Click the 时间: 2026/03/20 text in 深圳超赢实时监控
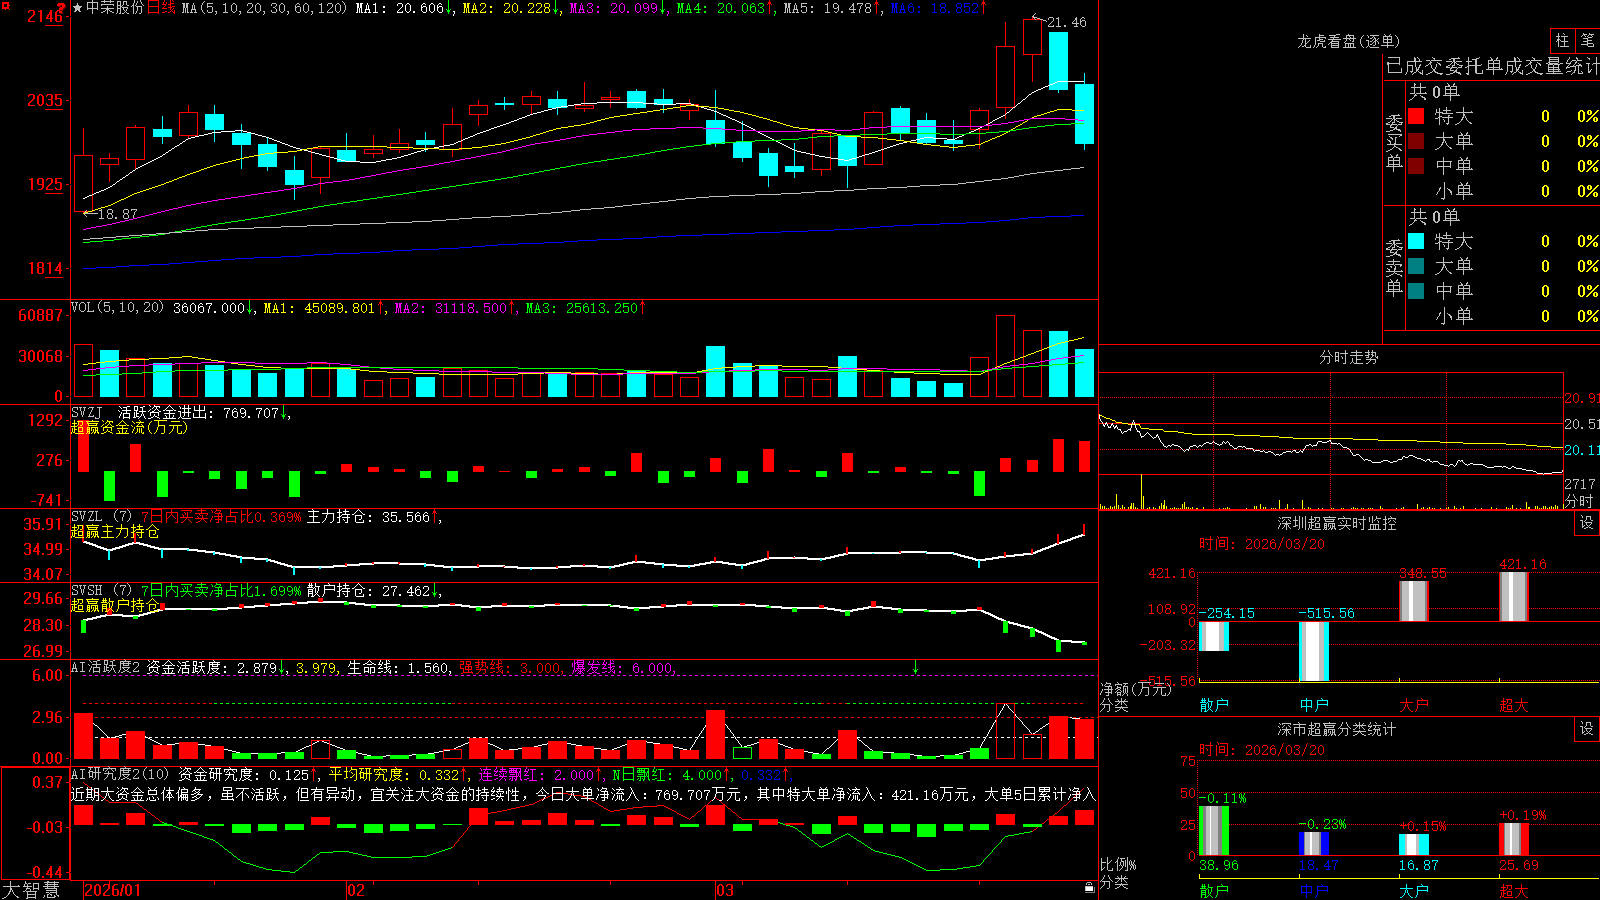This screenshot has width=1600, height=900. pyautogui.click(x=1261, y=544)
